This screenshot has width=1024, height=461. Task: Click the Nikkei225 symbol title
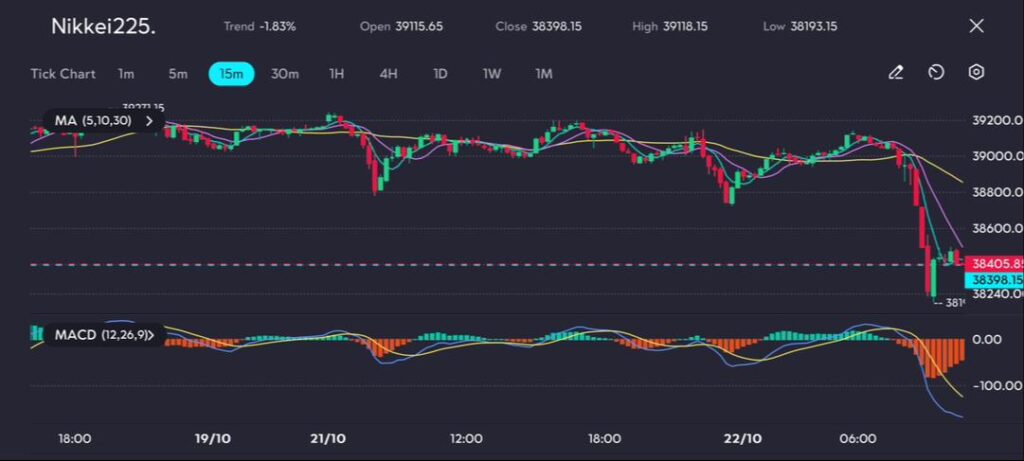[103, 27]
